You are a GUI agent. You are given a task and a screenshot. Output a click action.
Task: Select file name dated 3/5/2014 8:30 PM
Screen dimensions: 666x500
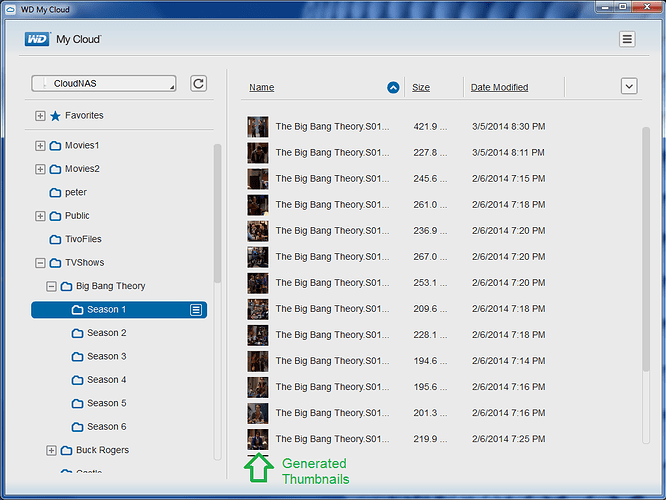332,127
